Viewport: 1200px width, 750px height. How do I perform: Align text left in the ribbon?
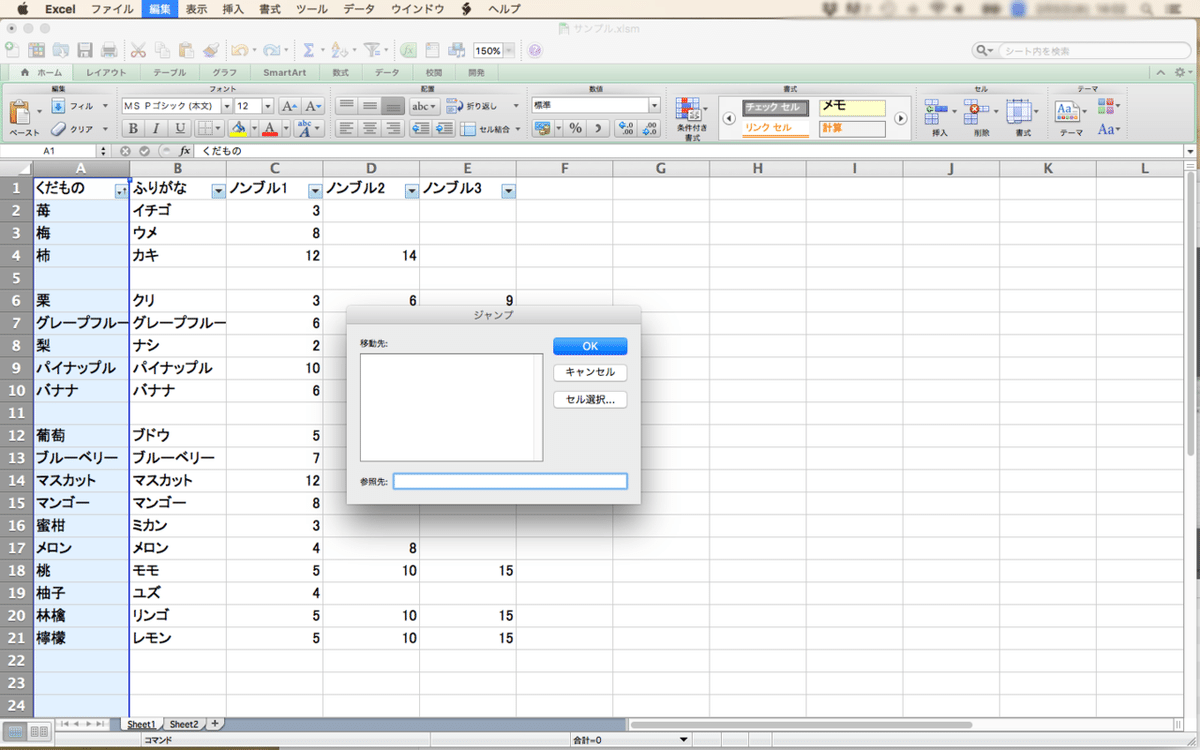[x=346, y=128]
